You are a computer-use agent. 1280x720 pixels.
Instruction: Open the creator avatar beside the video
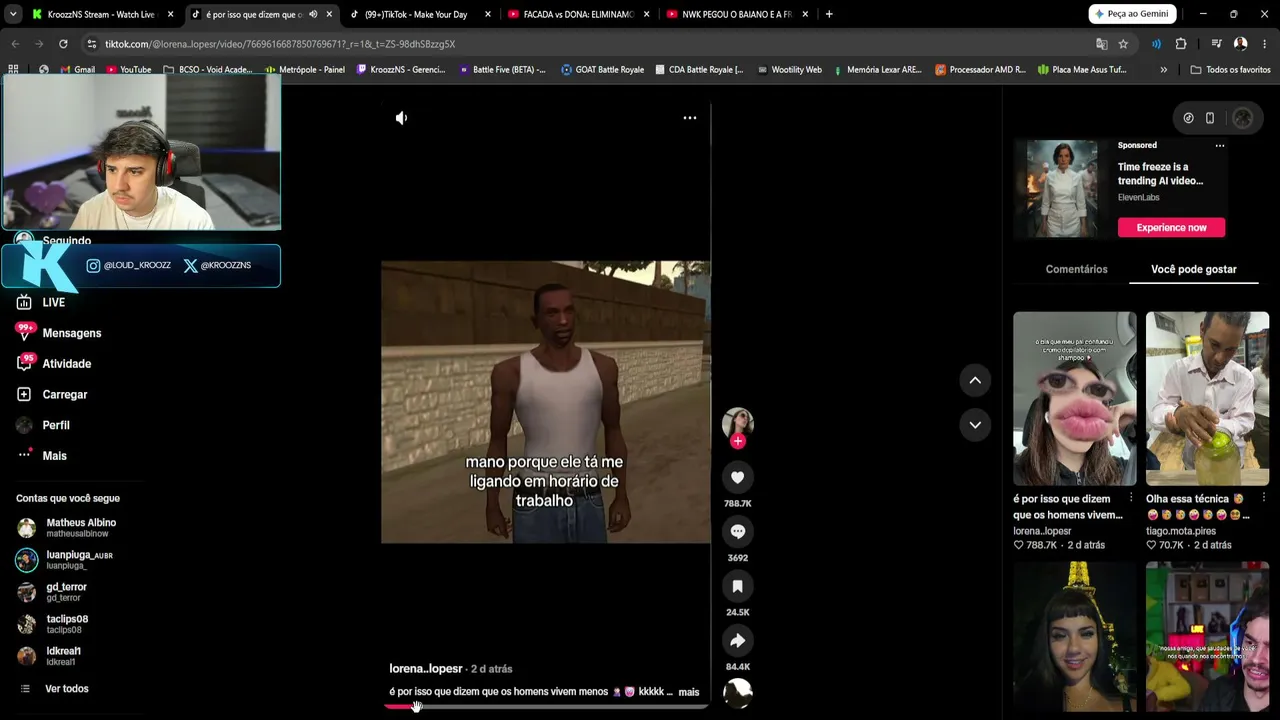point(738,422)
